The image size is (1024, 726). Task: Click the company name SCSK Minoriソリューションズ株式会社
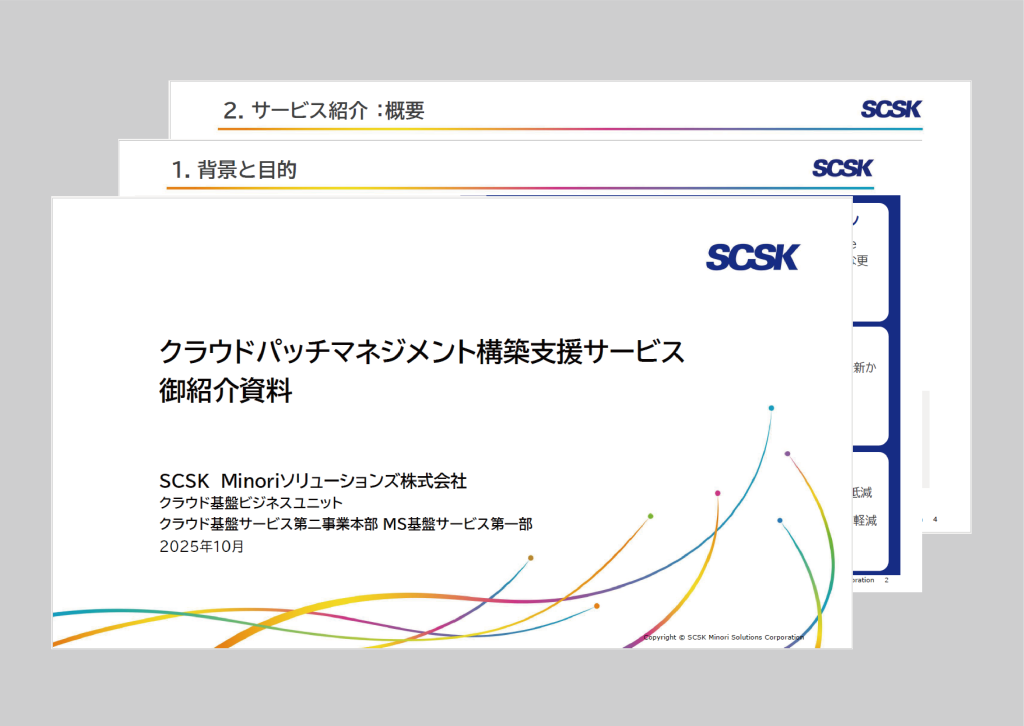pyautogui.click(x=313, y=481)
